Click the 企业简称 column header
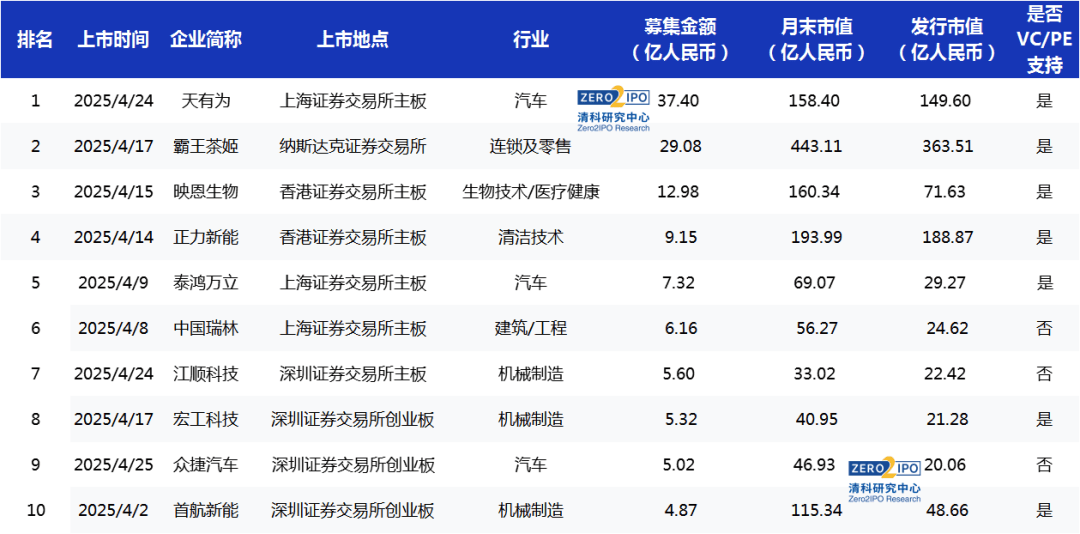1080x534 pixels. pos(205,39)
